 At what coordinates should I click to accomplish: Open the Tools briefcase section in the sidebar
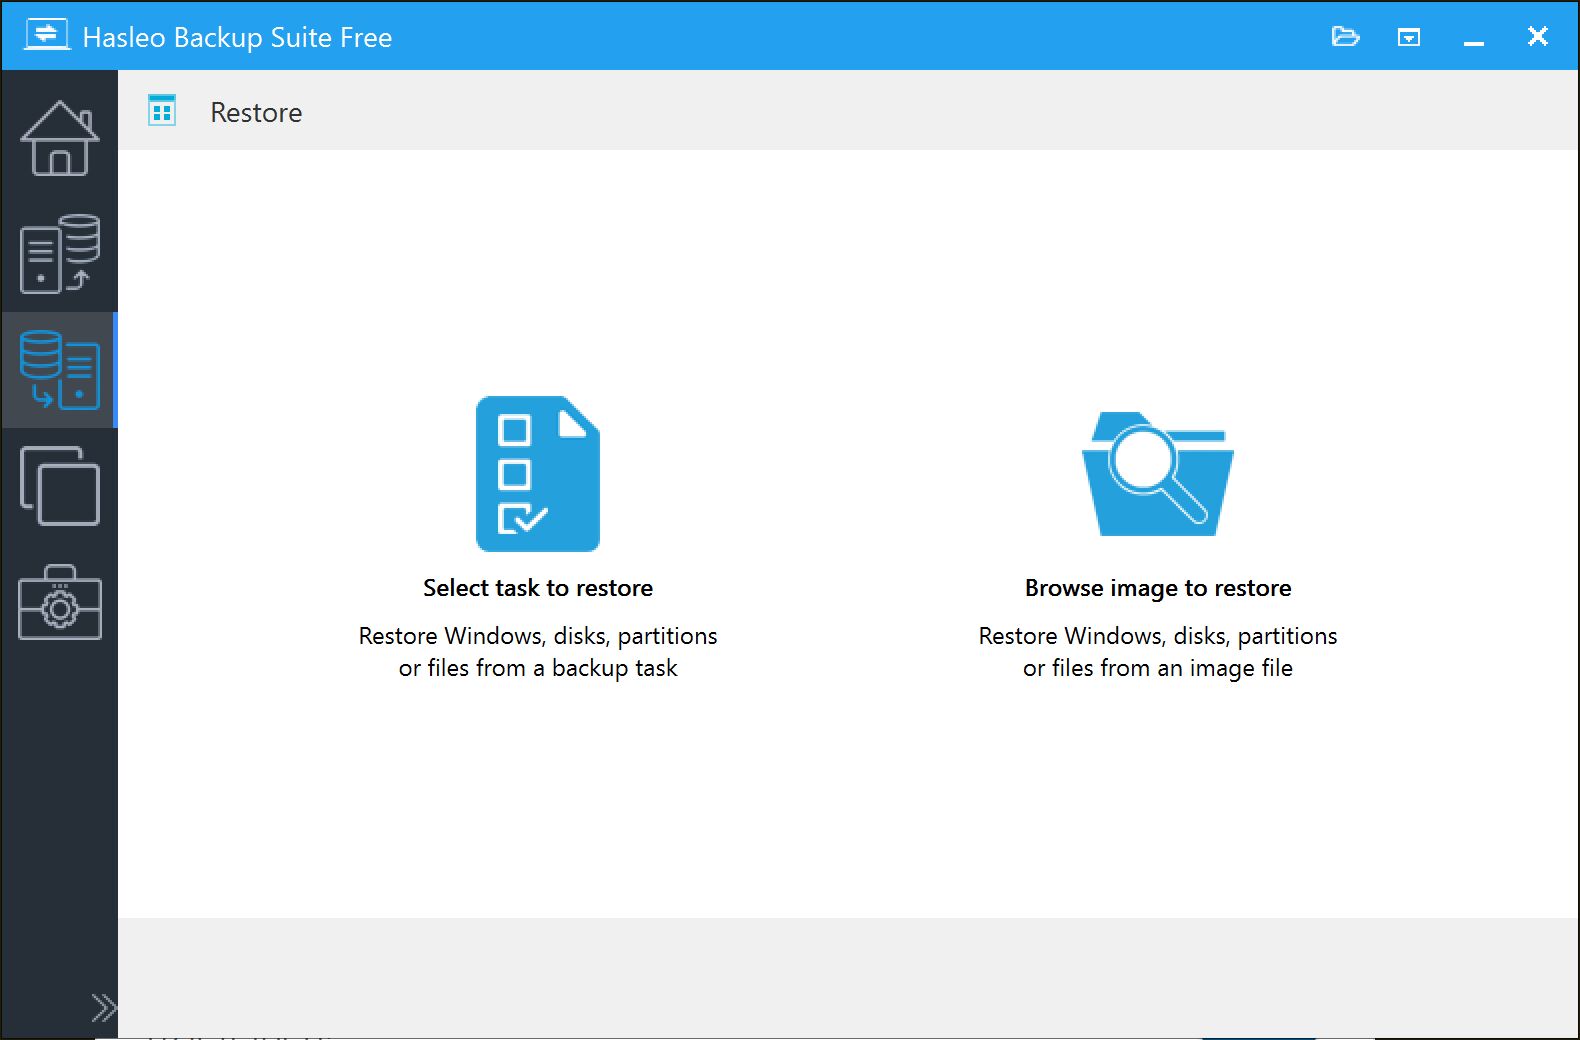click(60, 602)
